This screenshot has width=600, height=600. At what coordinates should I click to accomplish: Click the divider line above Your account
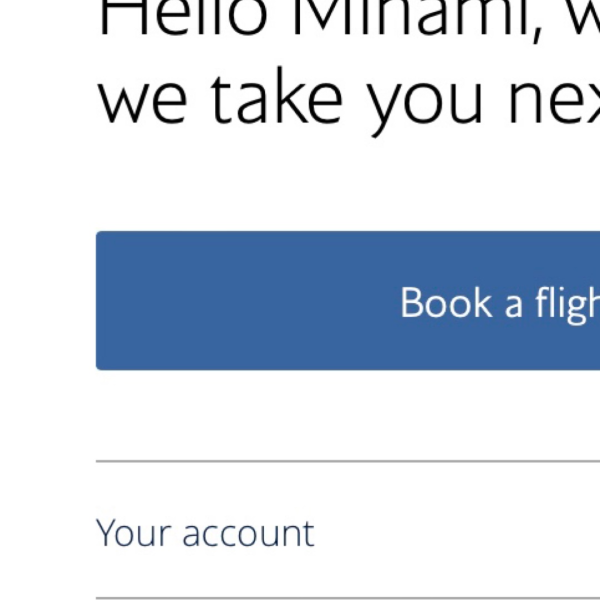click(x=348, y=461)
